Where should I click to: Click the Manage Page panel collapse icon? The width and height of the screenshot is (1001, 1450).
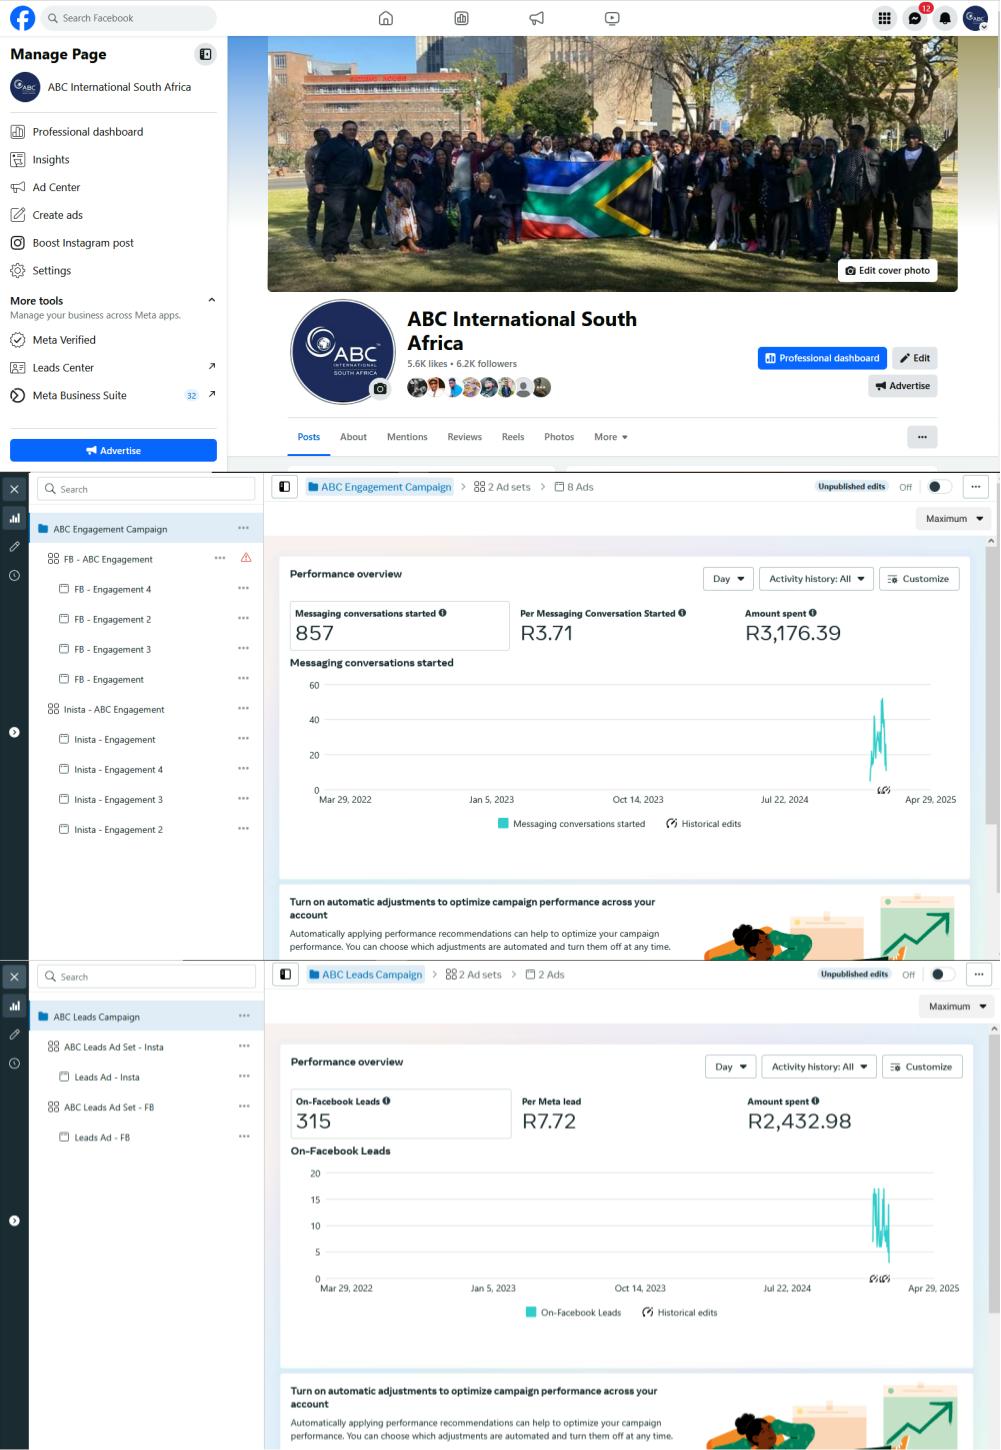205,54
